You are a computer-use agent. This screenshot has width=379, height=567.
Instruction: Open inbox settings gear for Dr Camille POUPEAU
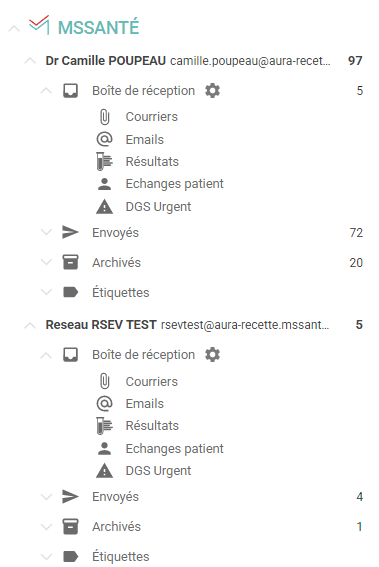tap(212, 90)
